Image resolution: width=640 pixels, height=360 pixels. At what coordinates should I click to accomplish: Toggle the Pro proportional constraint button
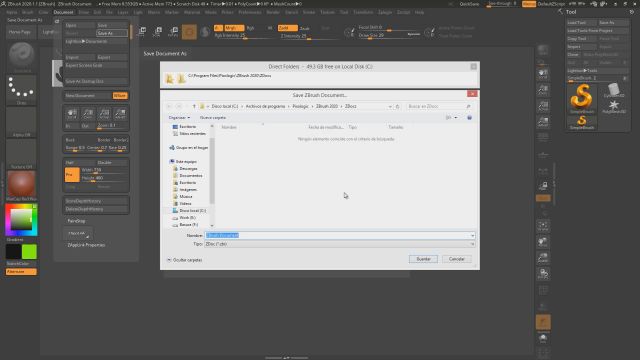tap(72, 175)
